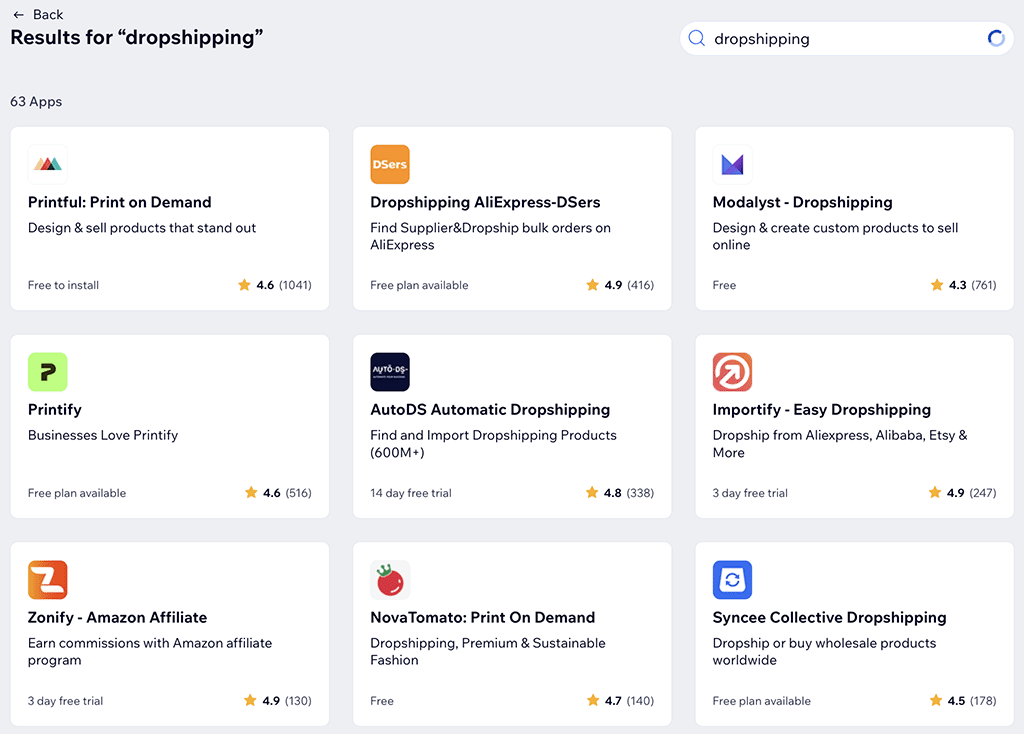Click 'Find Supplier&Dropship bulk orders' description

pyautogui.click(x=490, y=236)
